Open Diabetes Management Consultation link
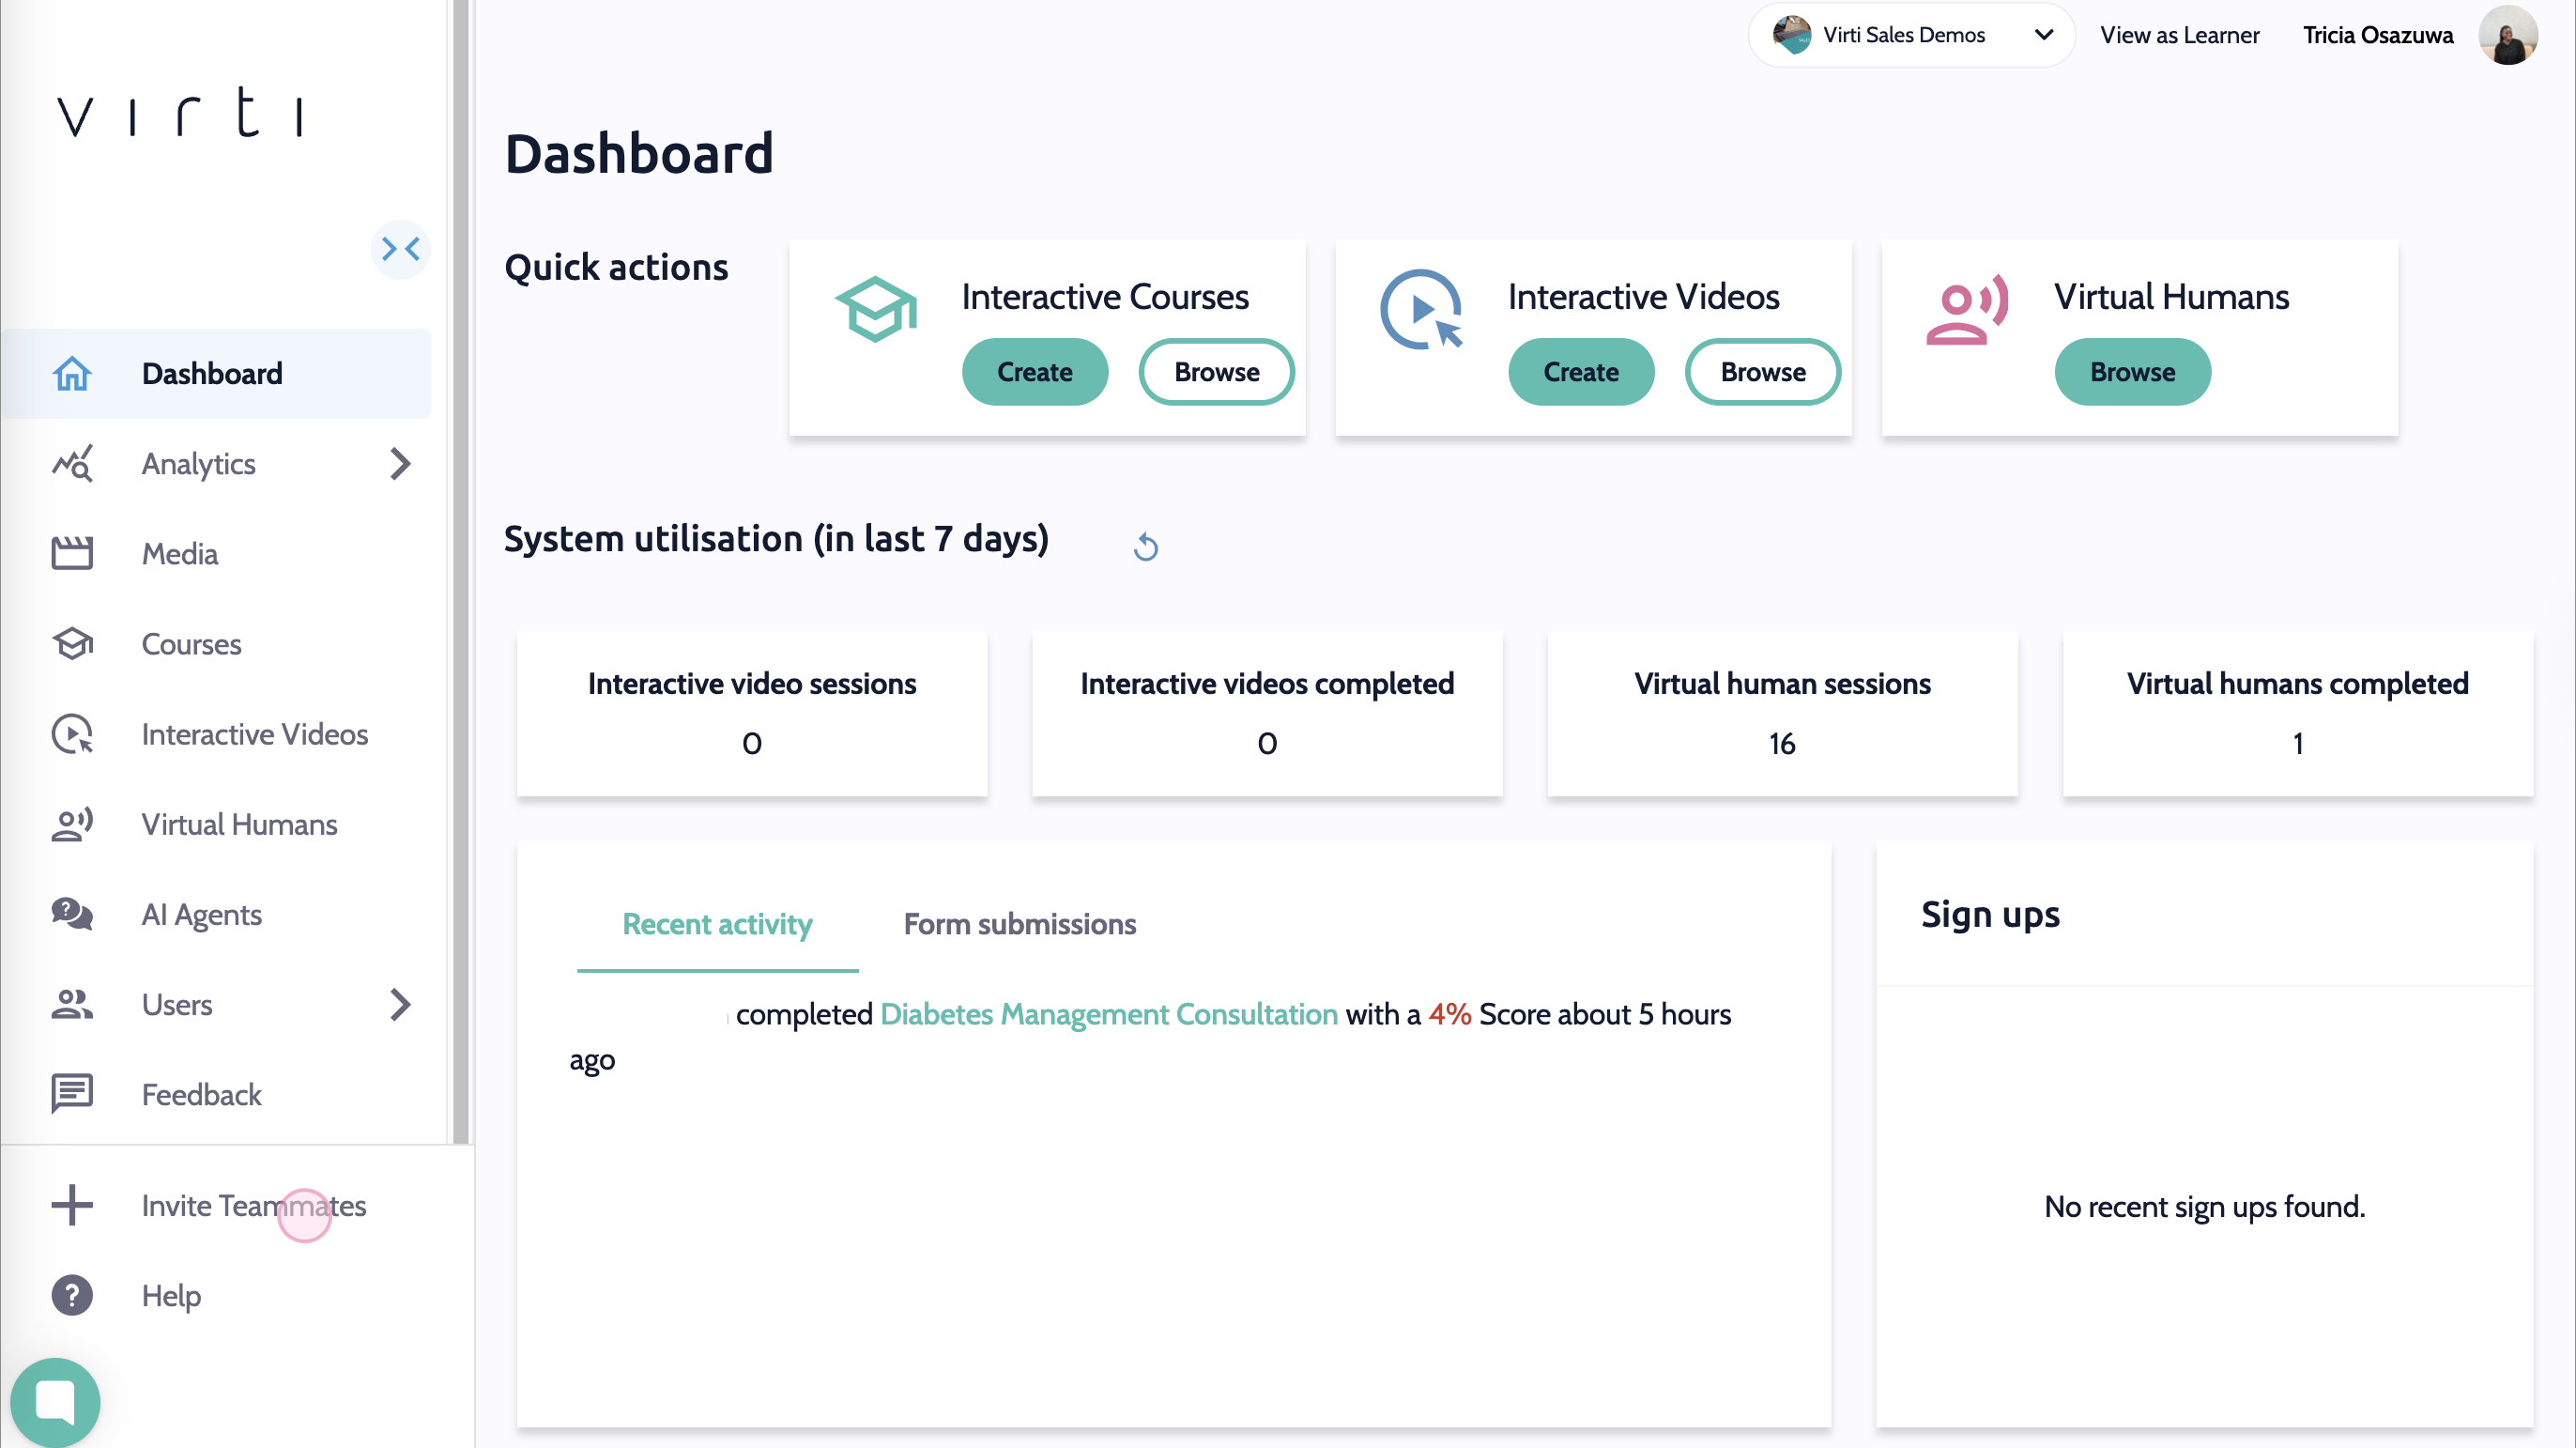The height and width of the screenshot is (1448, 2576). click(1108, 1014)
